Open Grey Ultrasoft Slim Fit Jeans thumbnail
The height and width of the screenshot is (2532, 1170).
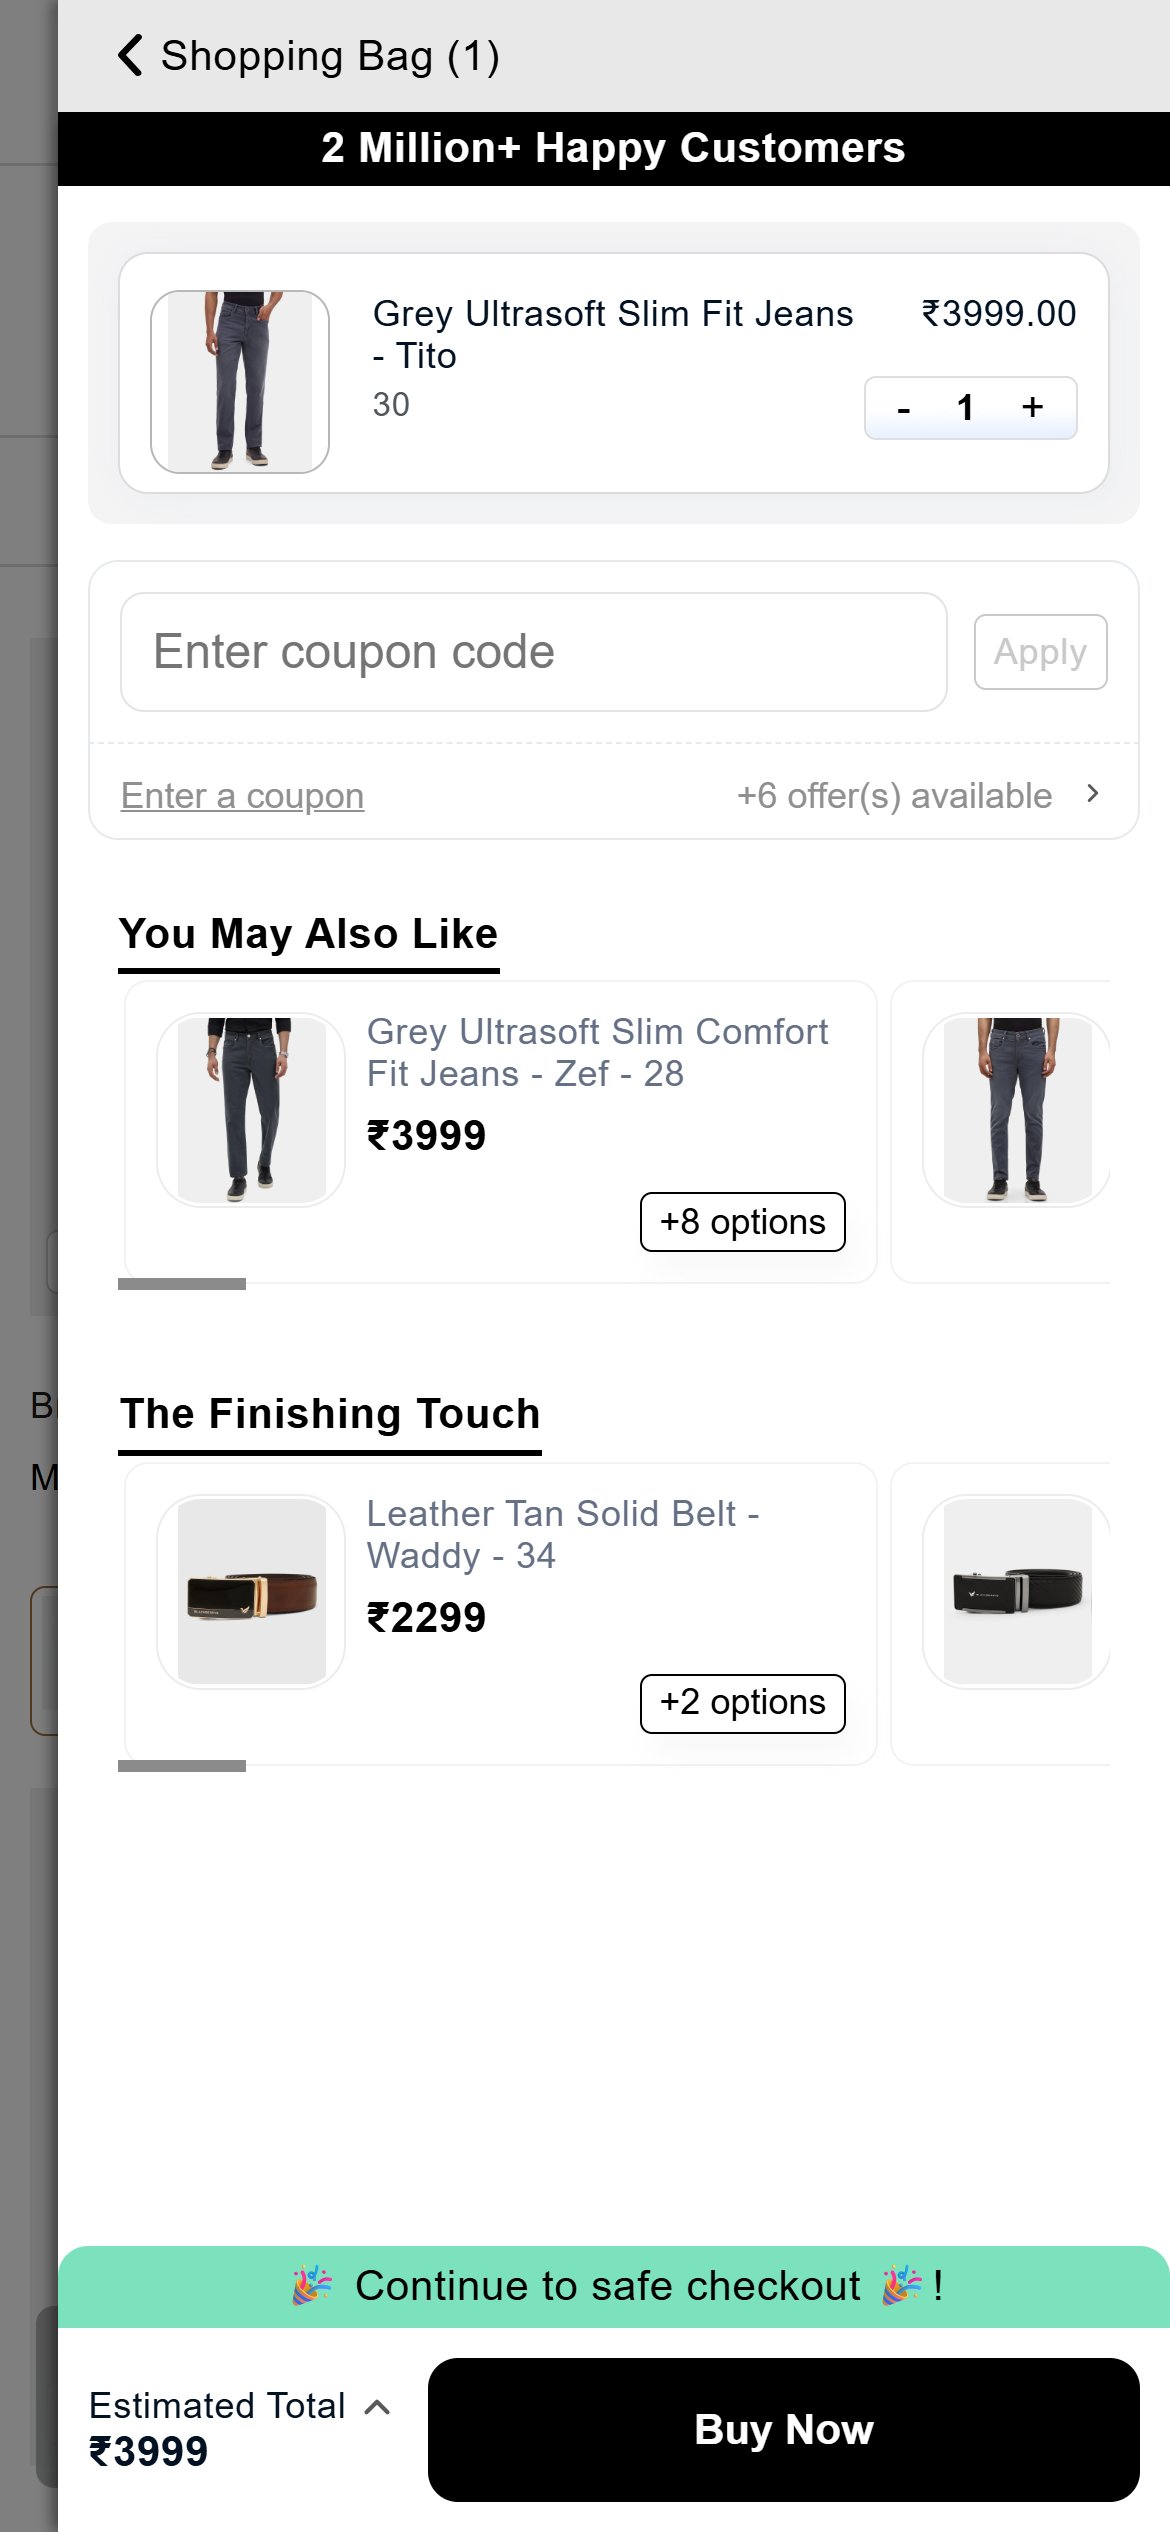click(x=240, y=382)
